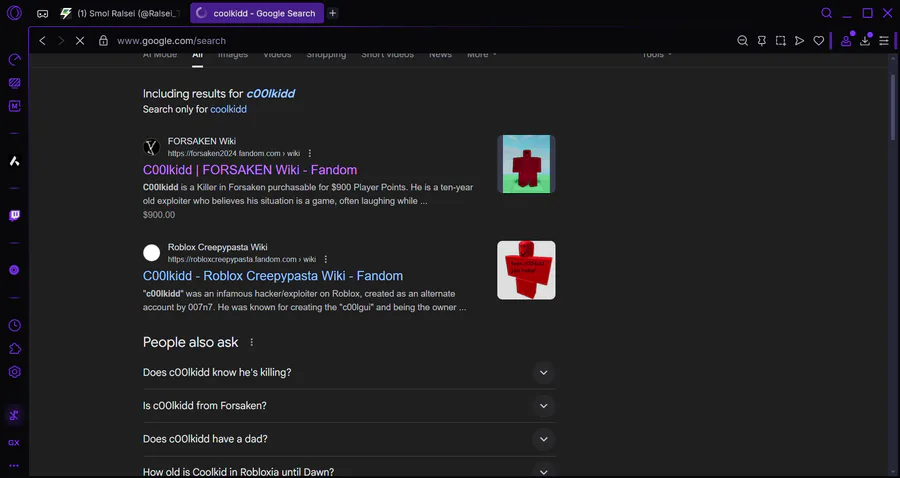Open the profile account icon
The height and width of the screenshot is (478, 900).
pos(846,41)
